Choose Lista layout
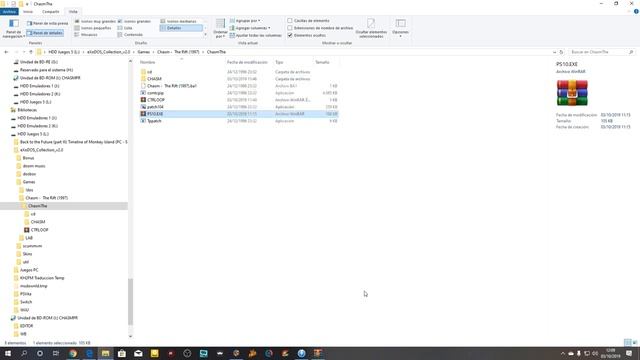Screen dimensions: 640x360 [x=125, y=28]
